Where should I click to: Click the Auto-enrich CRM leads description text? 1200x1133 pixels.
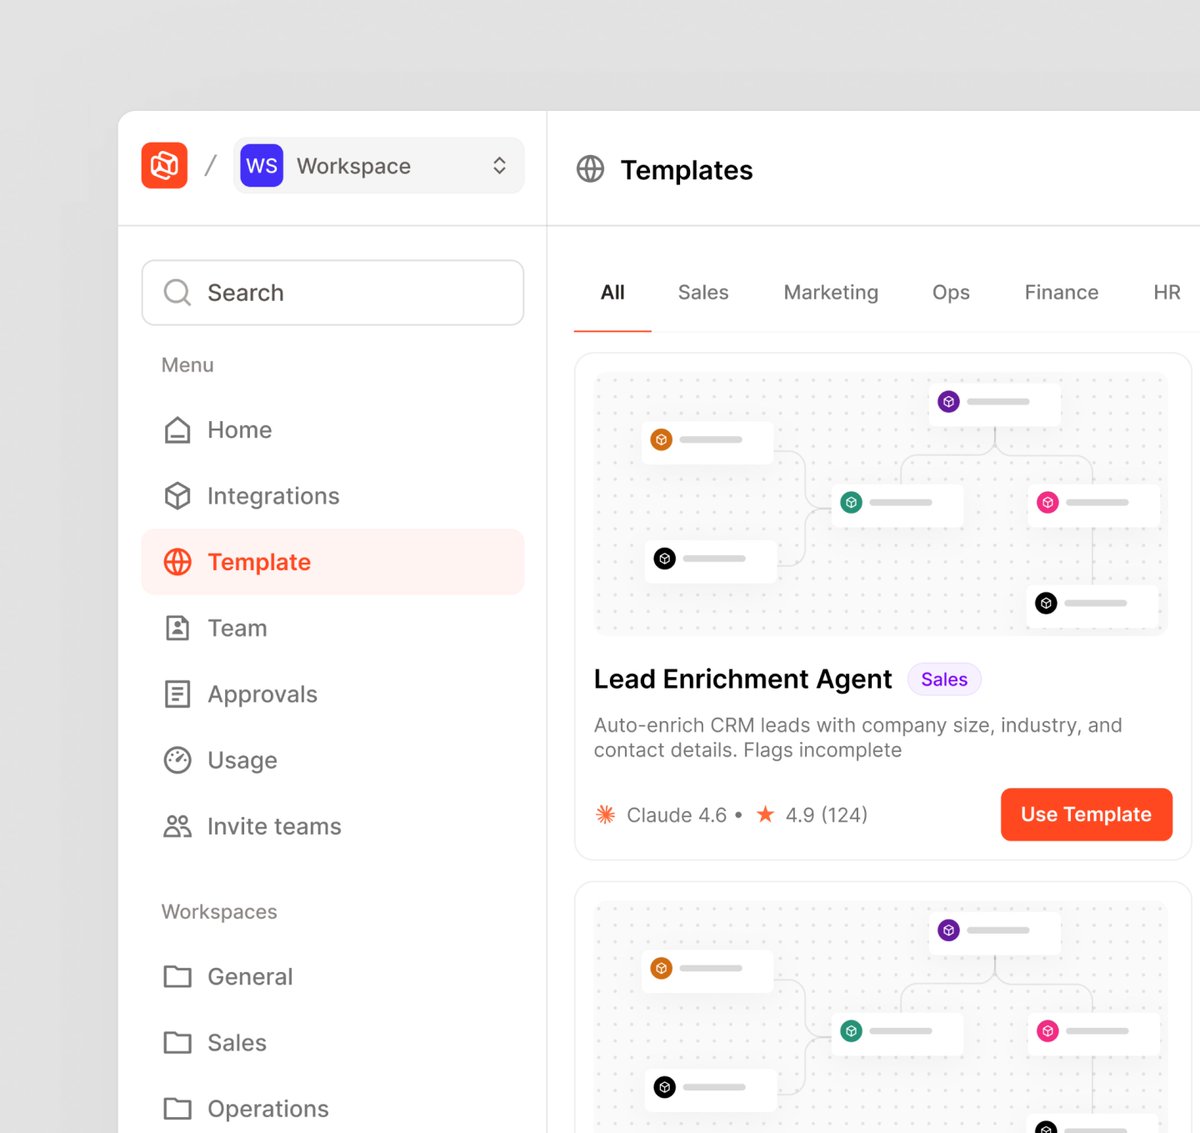(858, 737)
